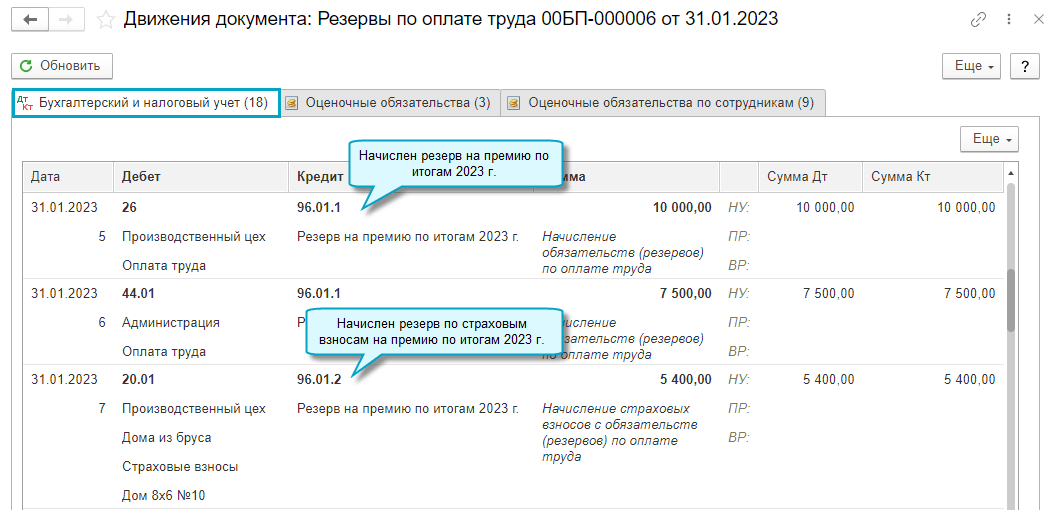Click Администрация in the debit column
This screenshot has height=510, width=1046.
tap(171, 323)
